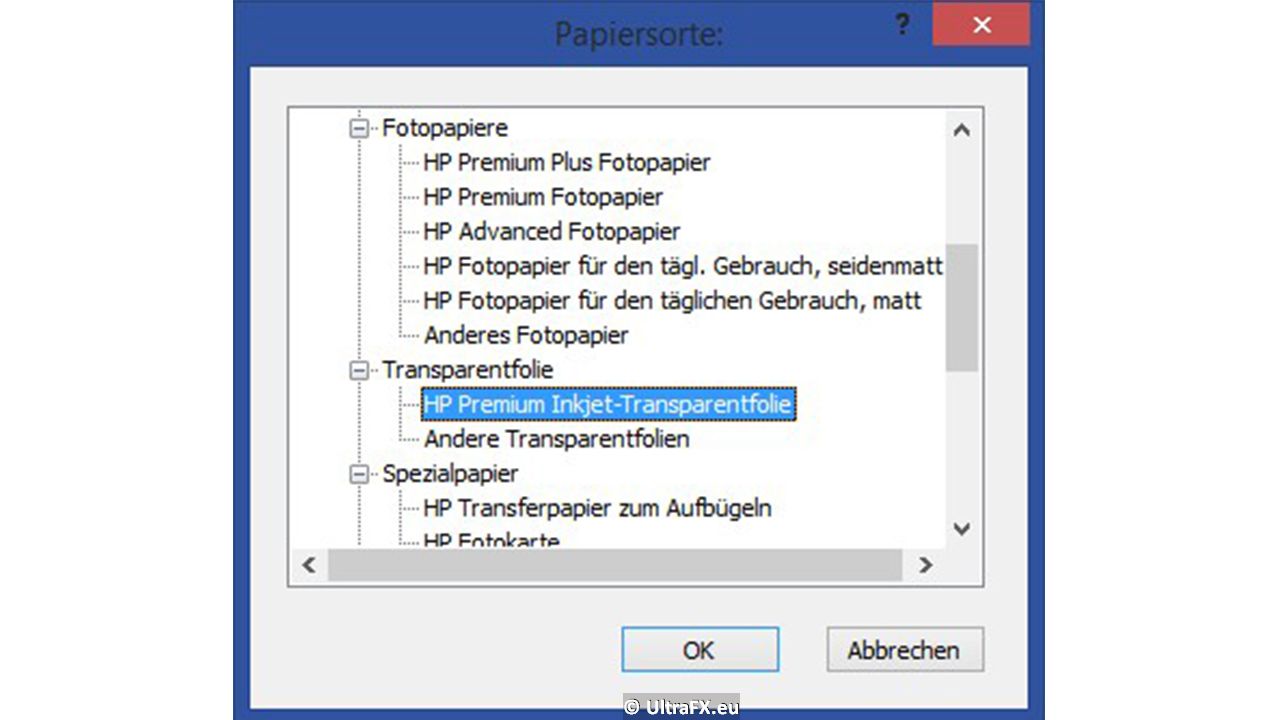Collapse the Spezialpapier tree node
Screen dimensions: 1280x720
358,474
